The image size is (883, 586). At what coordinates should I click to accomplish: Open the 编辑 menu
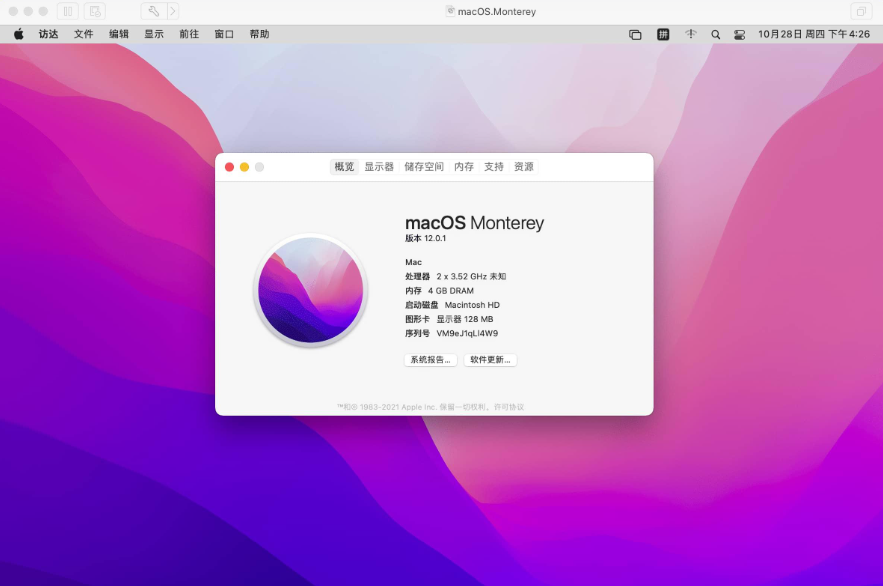(x=119, y=34)
